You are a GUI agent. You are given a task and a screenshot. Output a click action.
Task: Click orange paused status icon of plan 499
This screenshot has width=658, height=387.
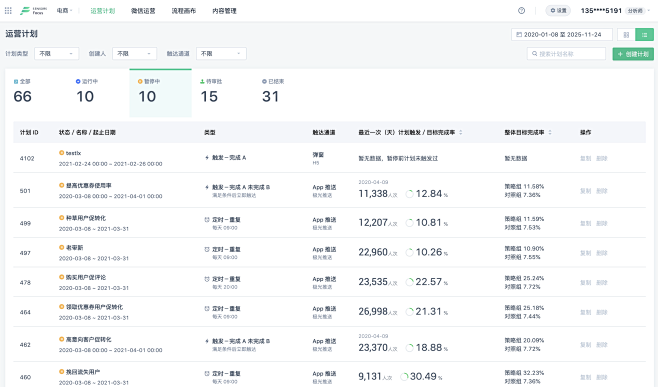62,218
